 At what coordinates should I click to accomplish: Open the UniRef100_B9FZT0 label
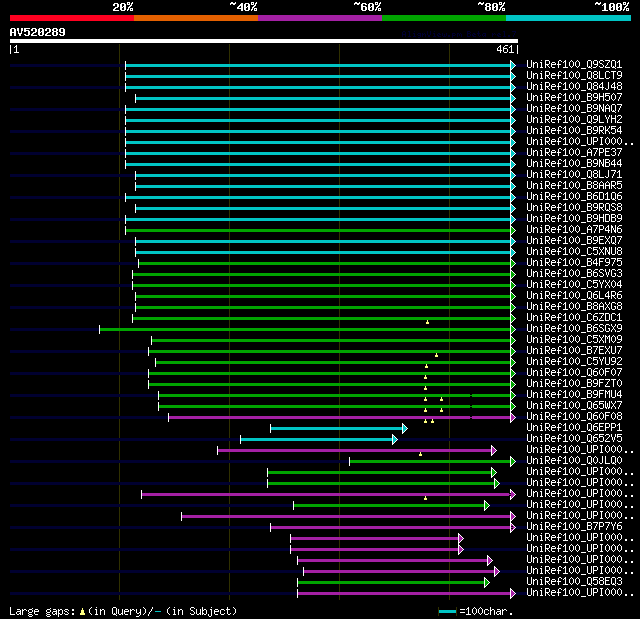click(x=574, y=384)
